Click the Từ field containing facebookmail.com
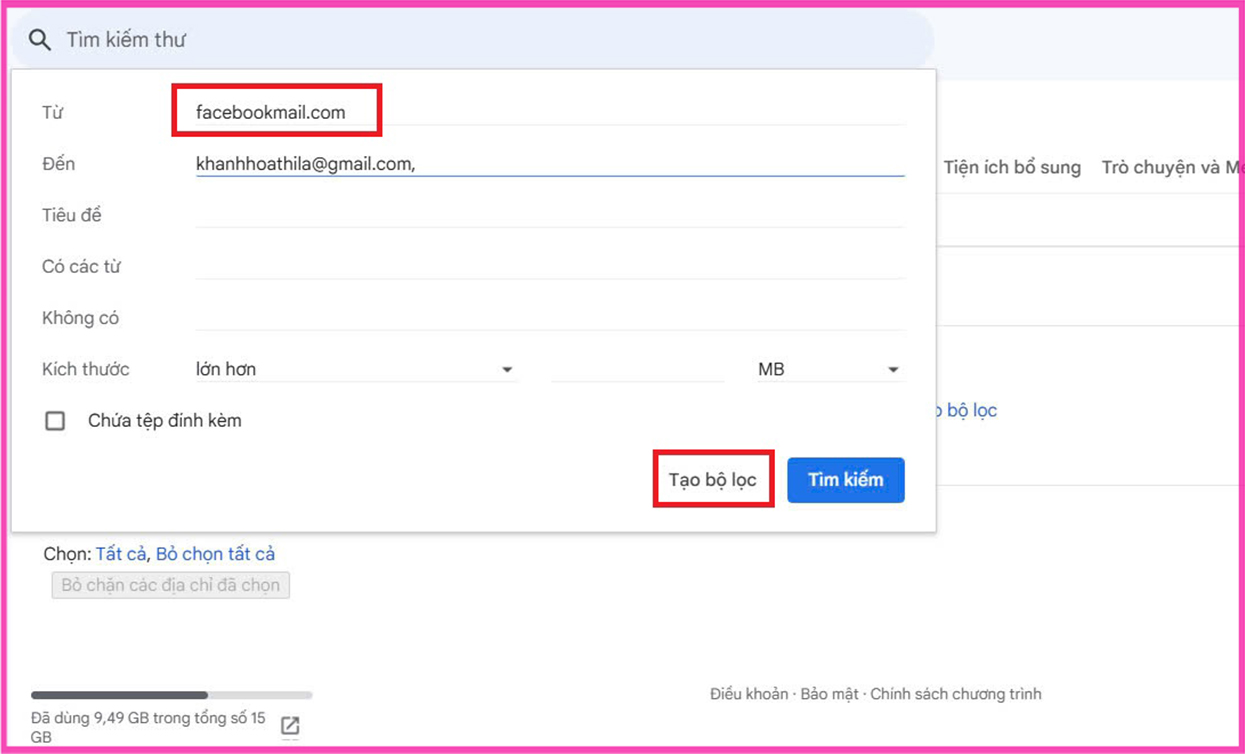Viewport: 1245px width, 754px height. [550, 112]
